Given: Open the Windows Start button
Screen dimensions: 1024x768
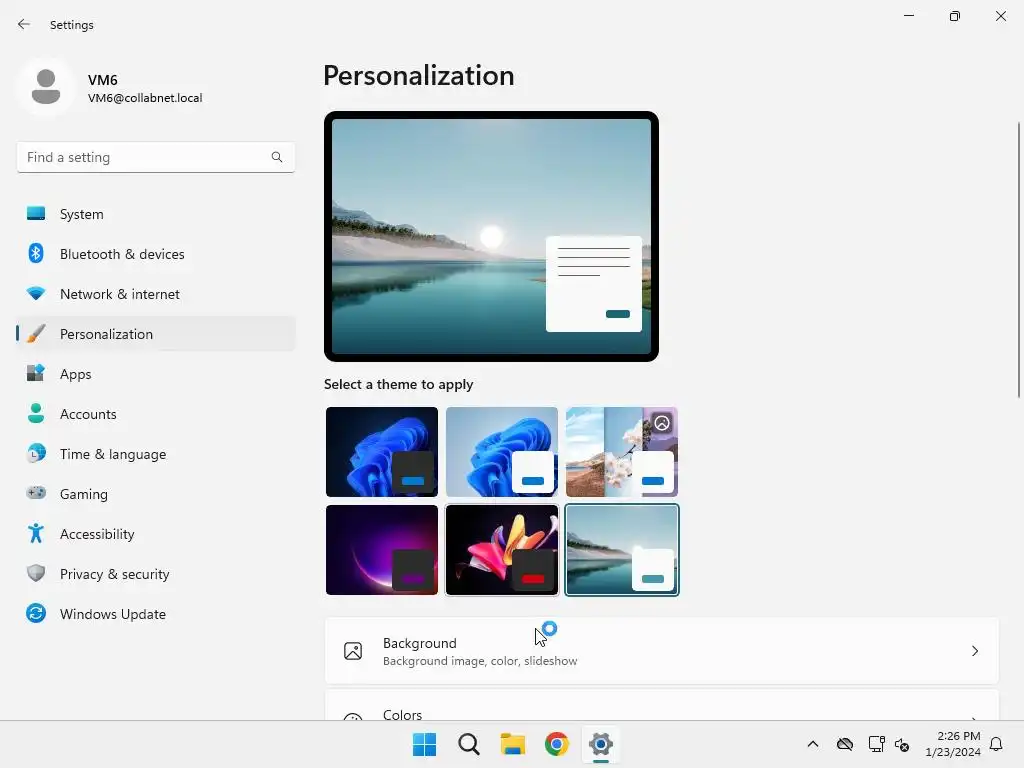Looking at the screenshot, I should click(424, 744).
